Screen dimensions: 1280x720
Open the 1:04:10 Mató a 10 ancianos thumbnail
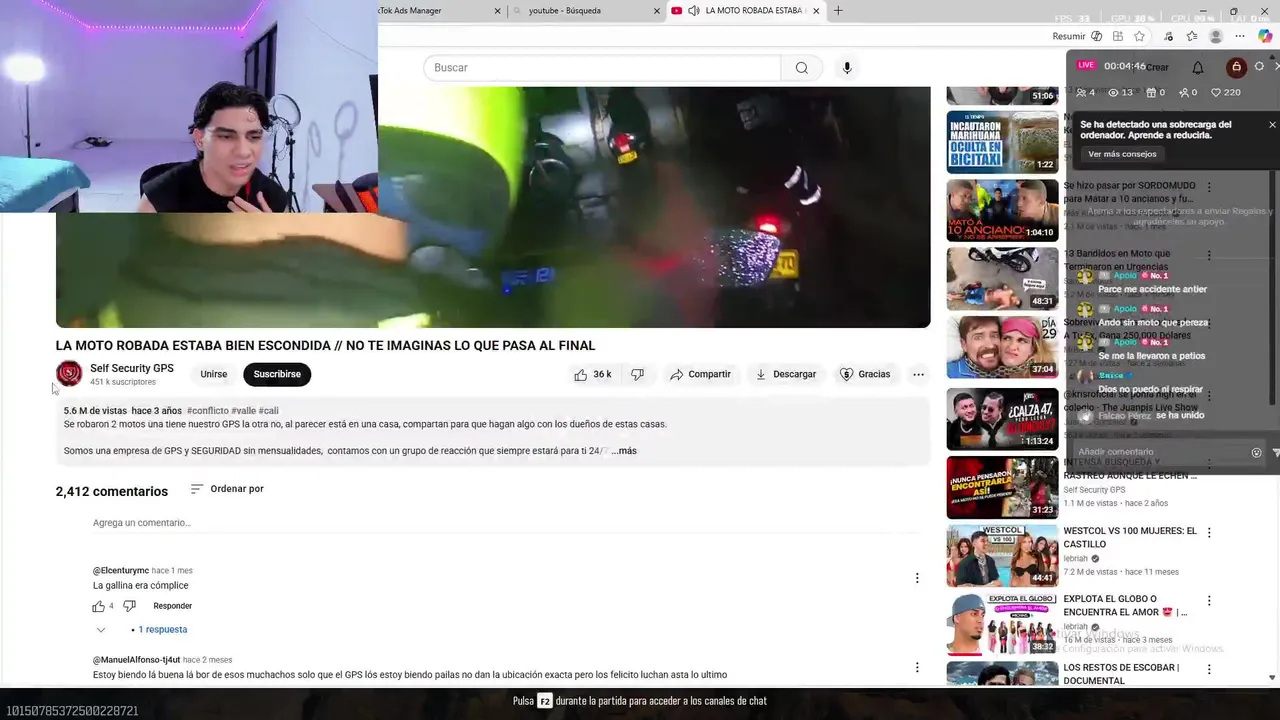(x=1002, y=210)
